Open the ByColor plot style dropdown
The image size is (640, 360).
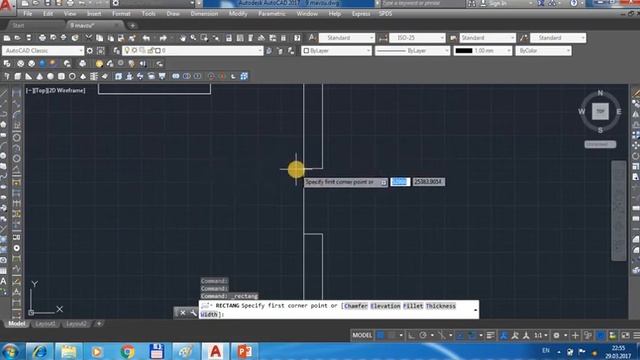coord(543,51)
